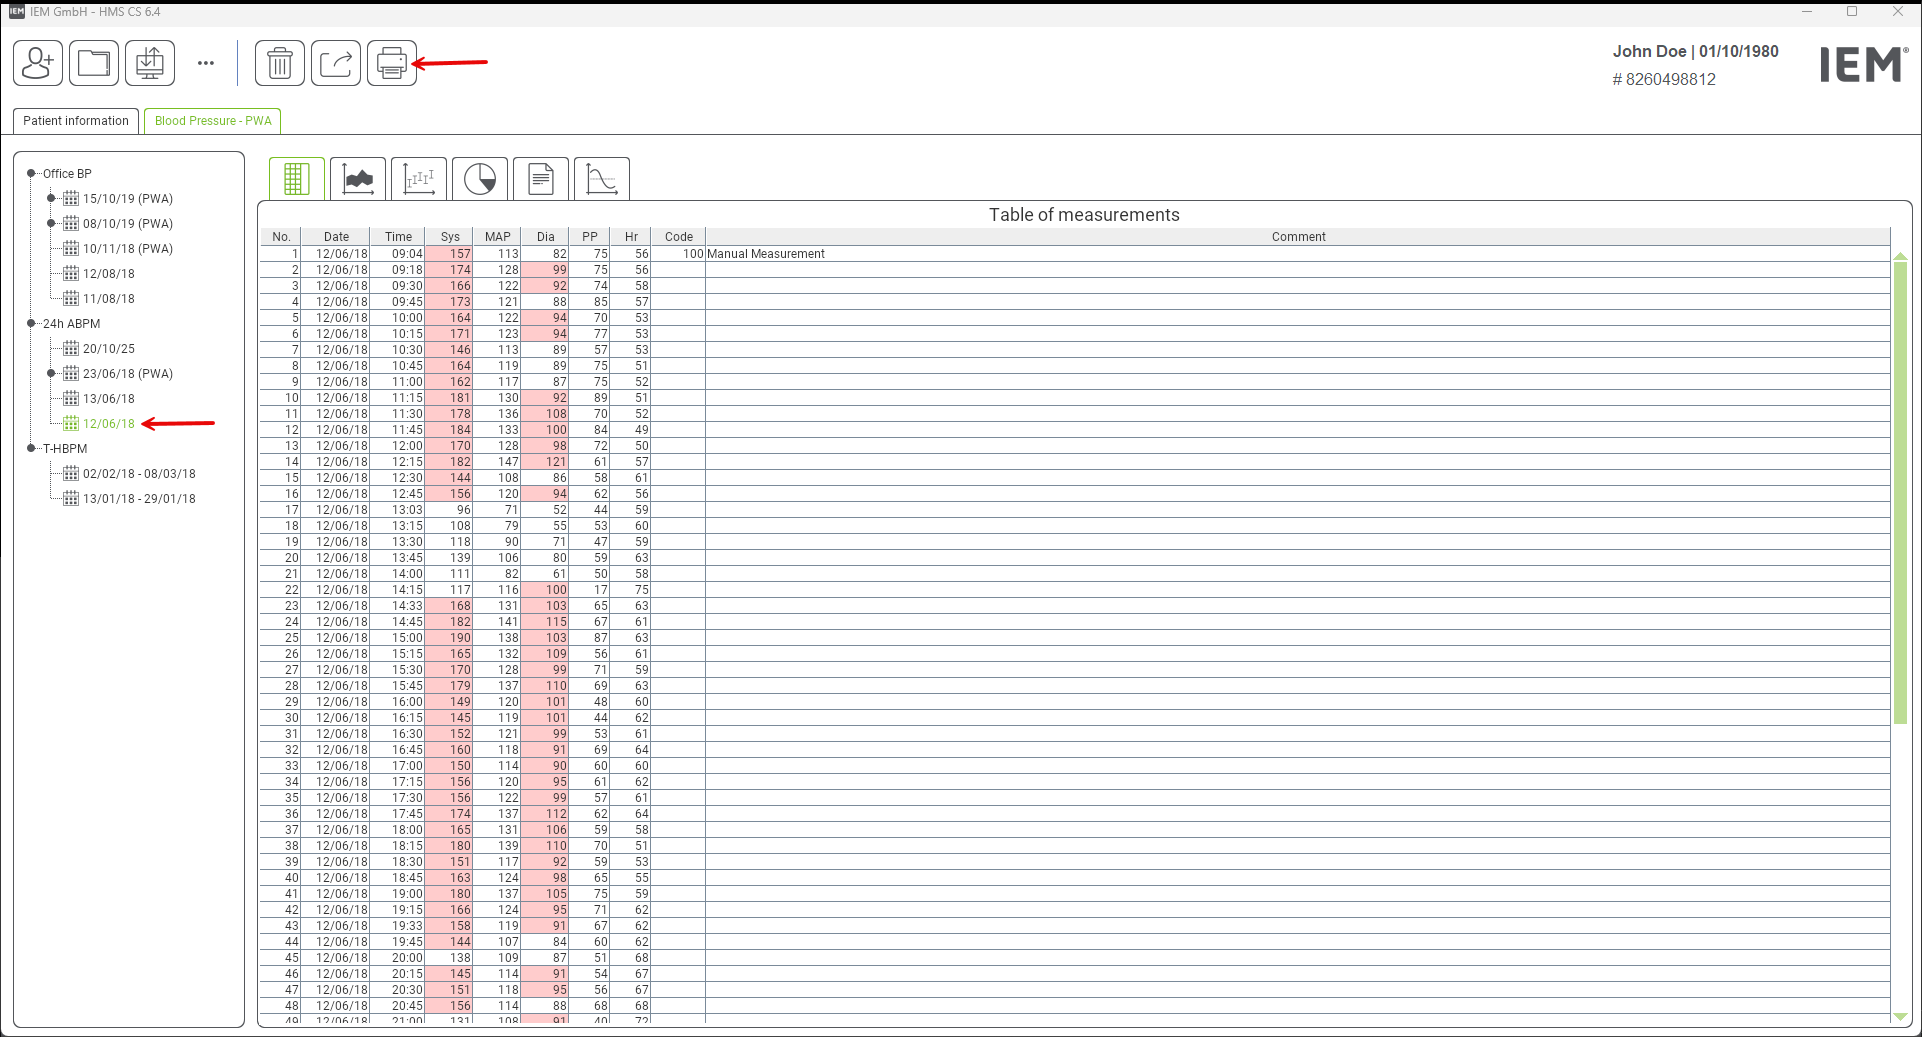Select the Blood Pressure - PWA tab
This screenshot has height=1037, width=1922.
click(x=213, y=121)
